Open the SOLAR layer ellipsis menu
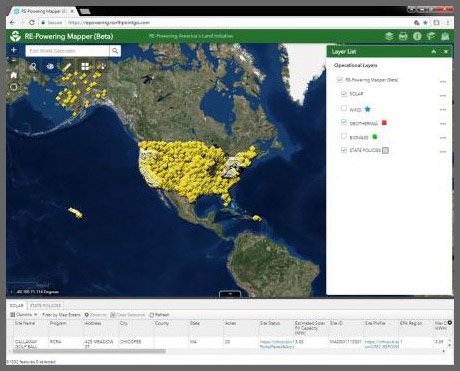This screenshot has width=460, height=371. click(443, 96)
